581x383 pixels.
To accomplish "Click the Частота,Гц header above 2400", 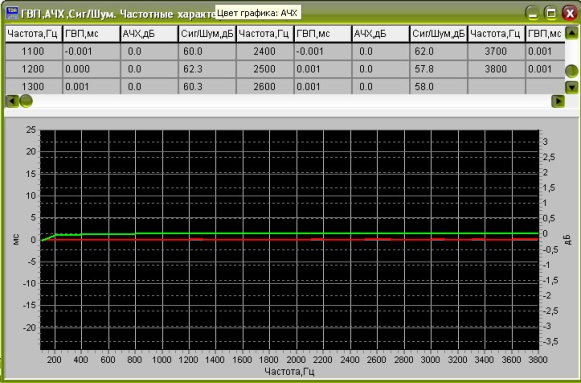I will click(265, 34).
